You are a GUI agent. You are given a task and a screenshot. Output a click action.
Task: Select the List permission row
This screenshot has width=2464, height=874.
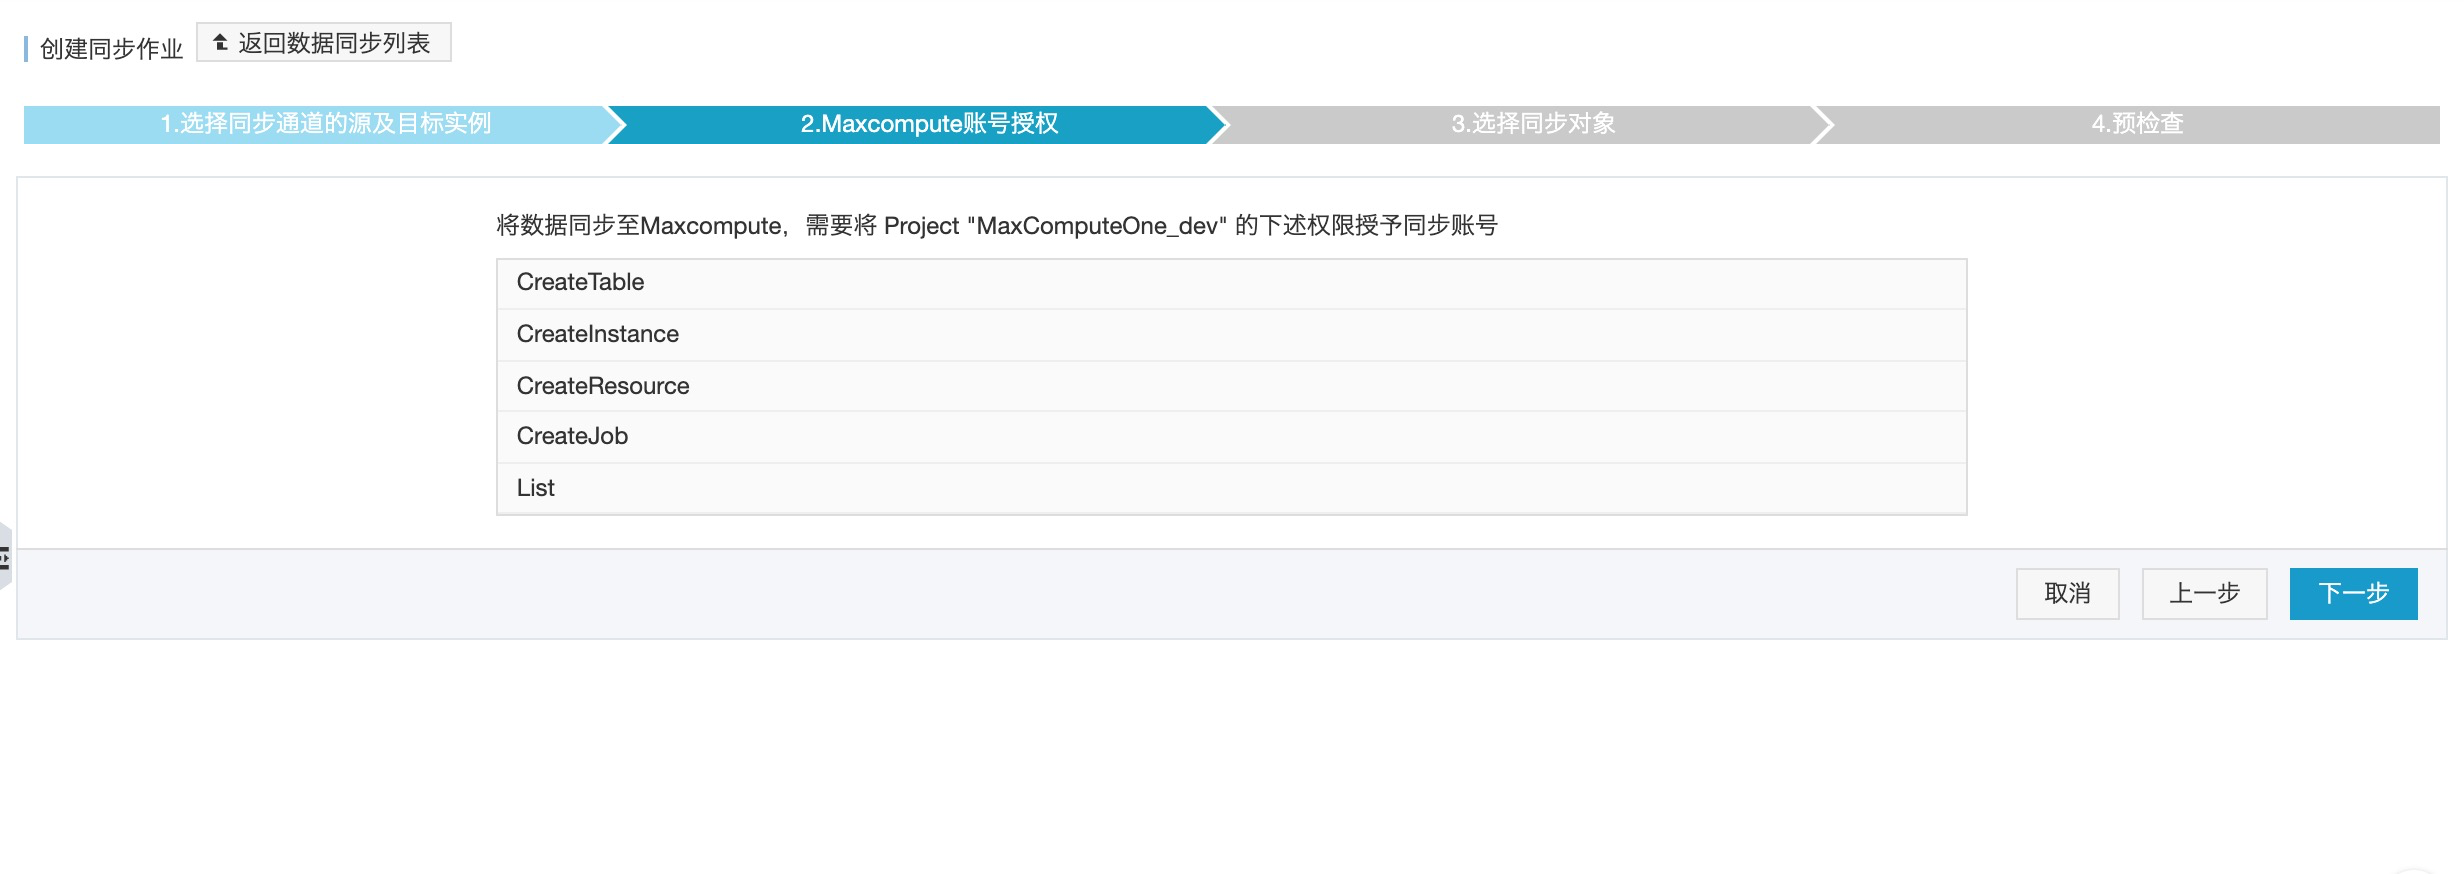pos(1231,488)
